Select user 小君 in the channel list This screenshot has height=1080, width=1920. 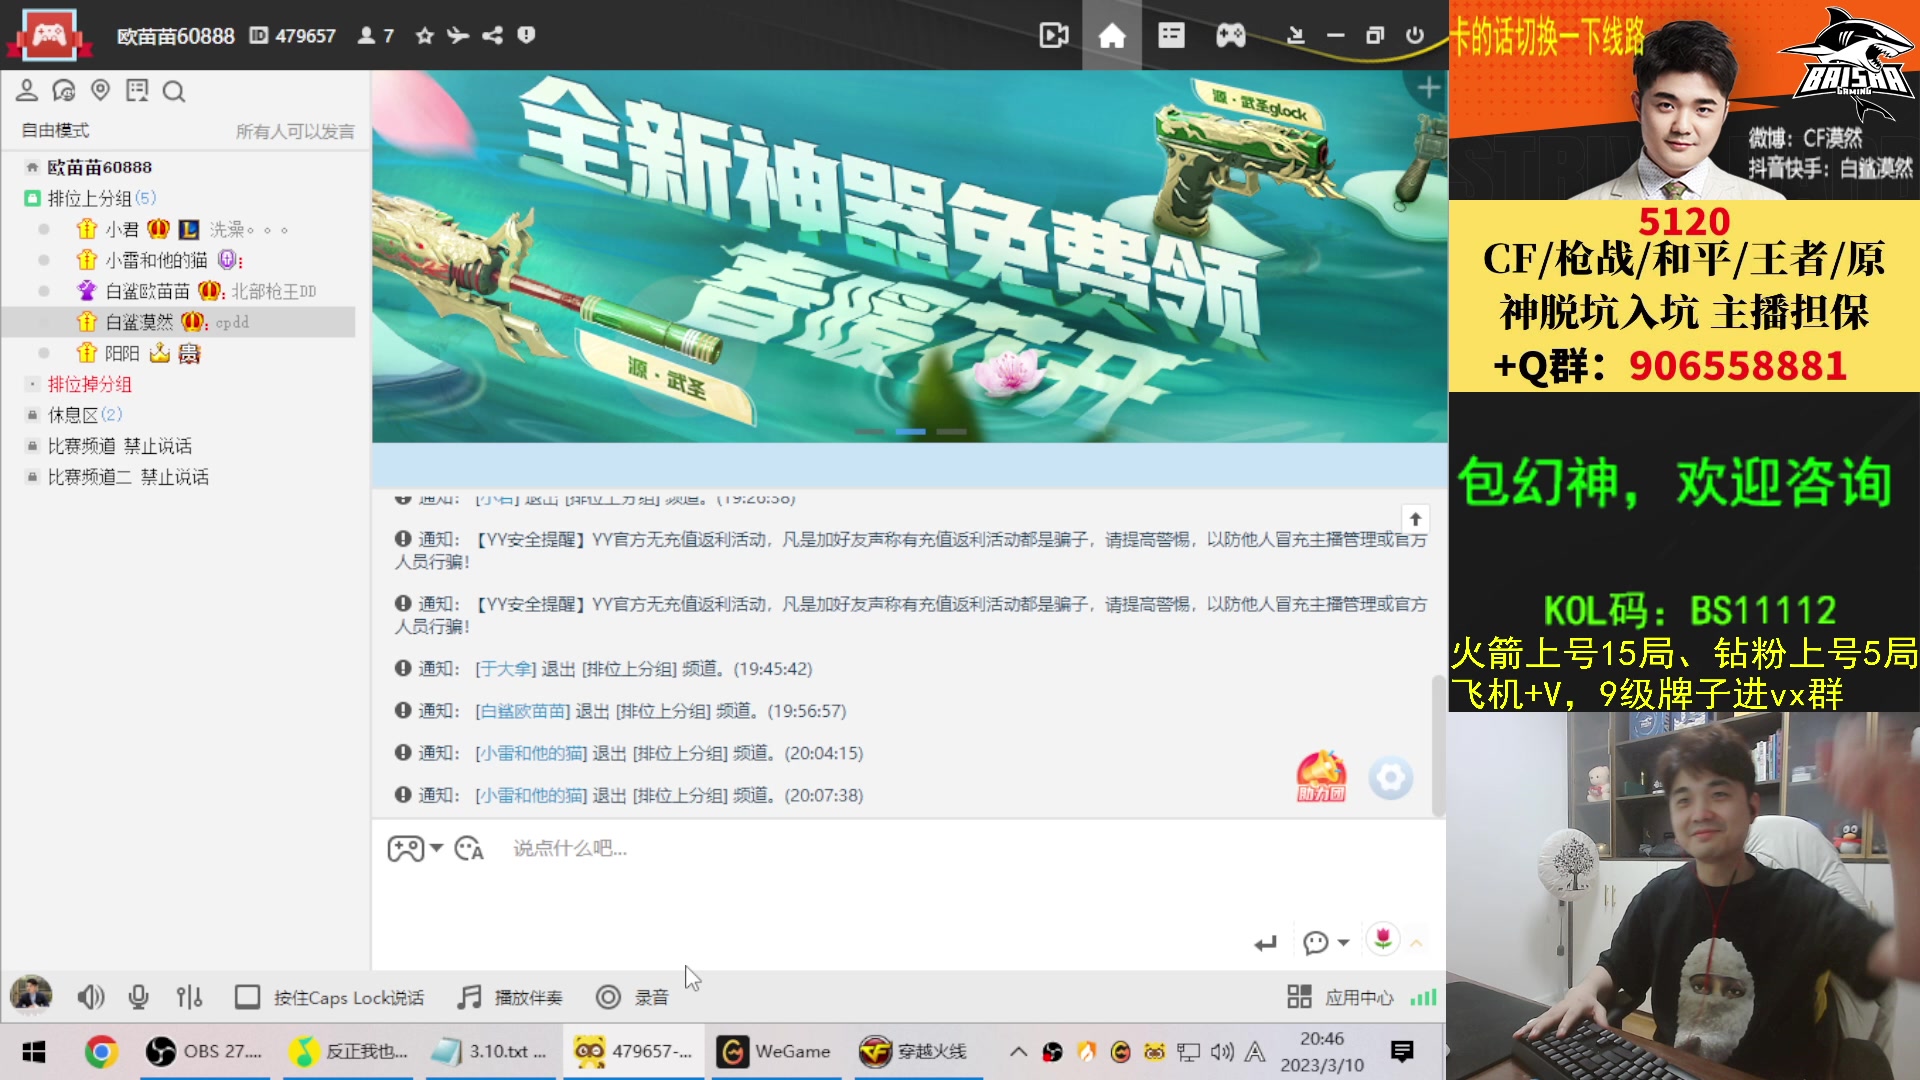click(122, 229)
